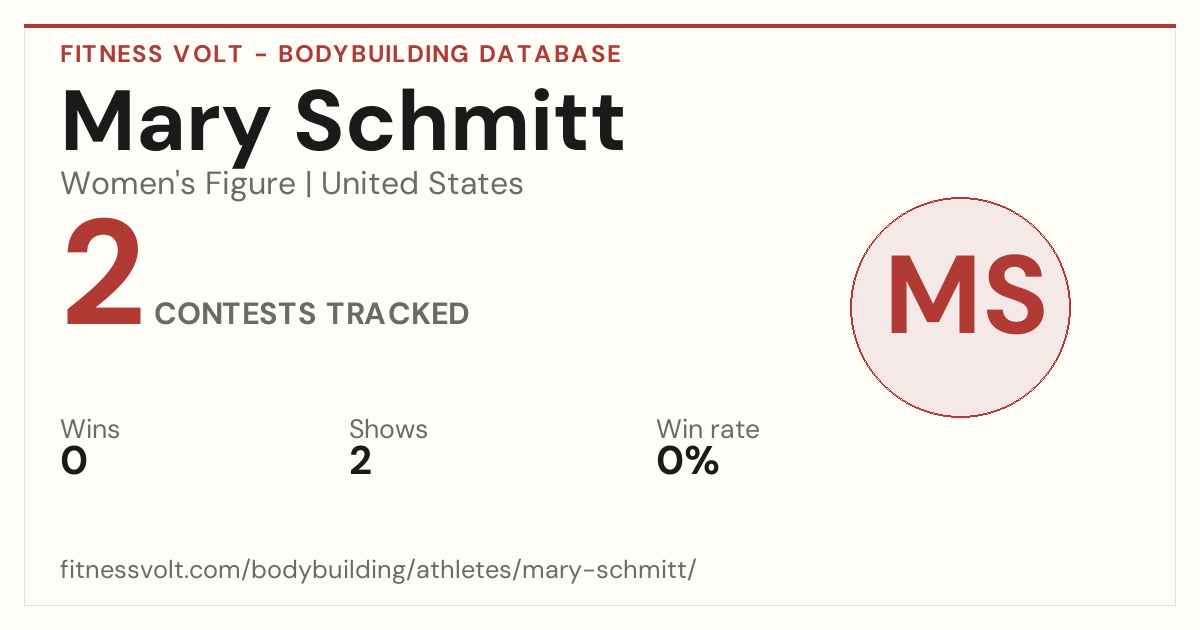Select the Shows stat label
Viewport: 1200px width, 630px height.
click(388, 430)
